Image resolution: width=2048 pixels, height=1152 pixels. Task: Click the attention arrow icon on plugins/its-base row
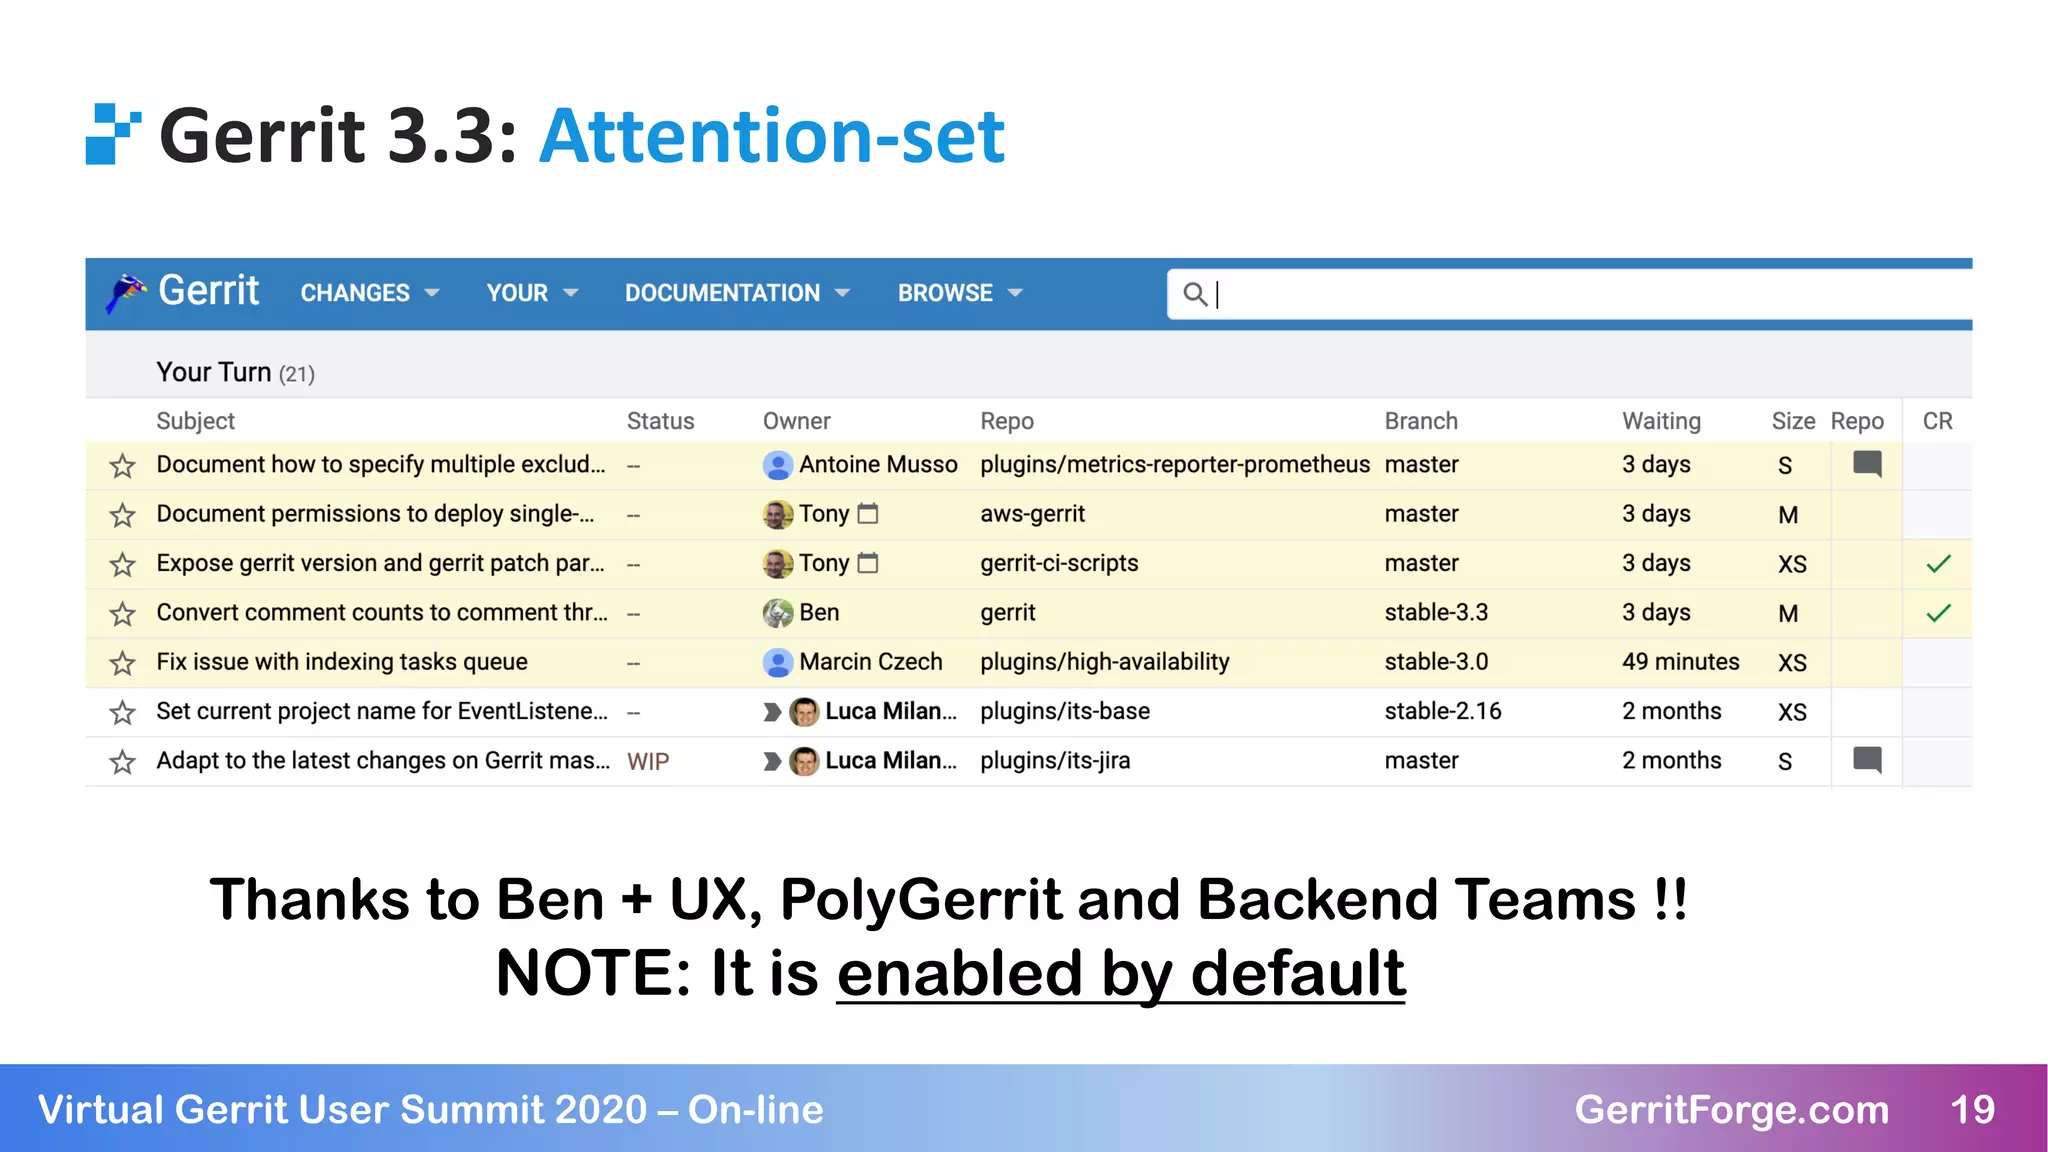[x=772, y=712]
